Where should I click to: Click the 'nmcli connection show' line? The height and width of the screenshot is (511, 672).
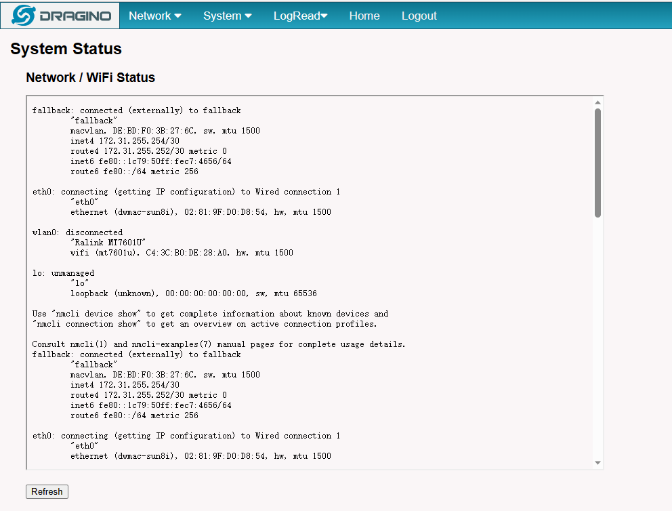204,324
